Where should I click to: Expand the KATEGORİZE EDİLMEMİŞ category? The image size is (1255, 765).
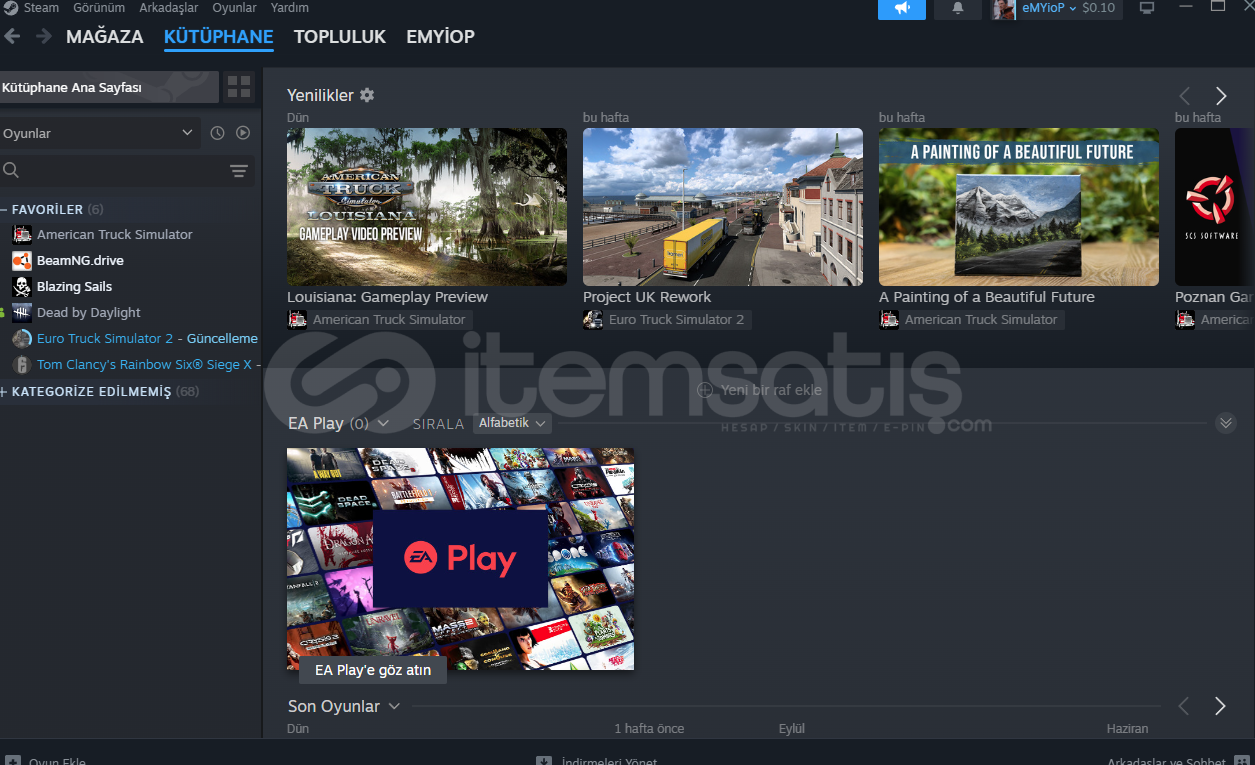(5, 392)
